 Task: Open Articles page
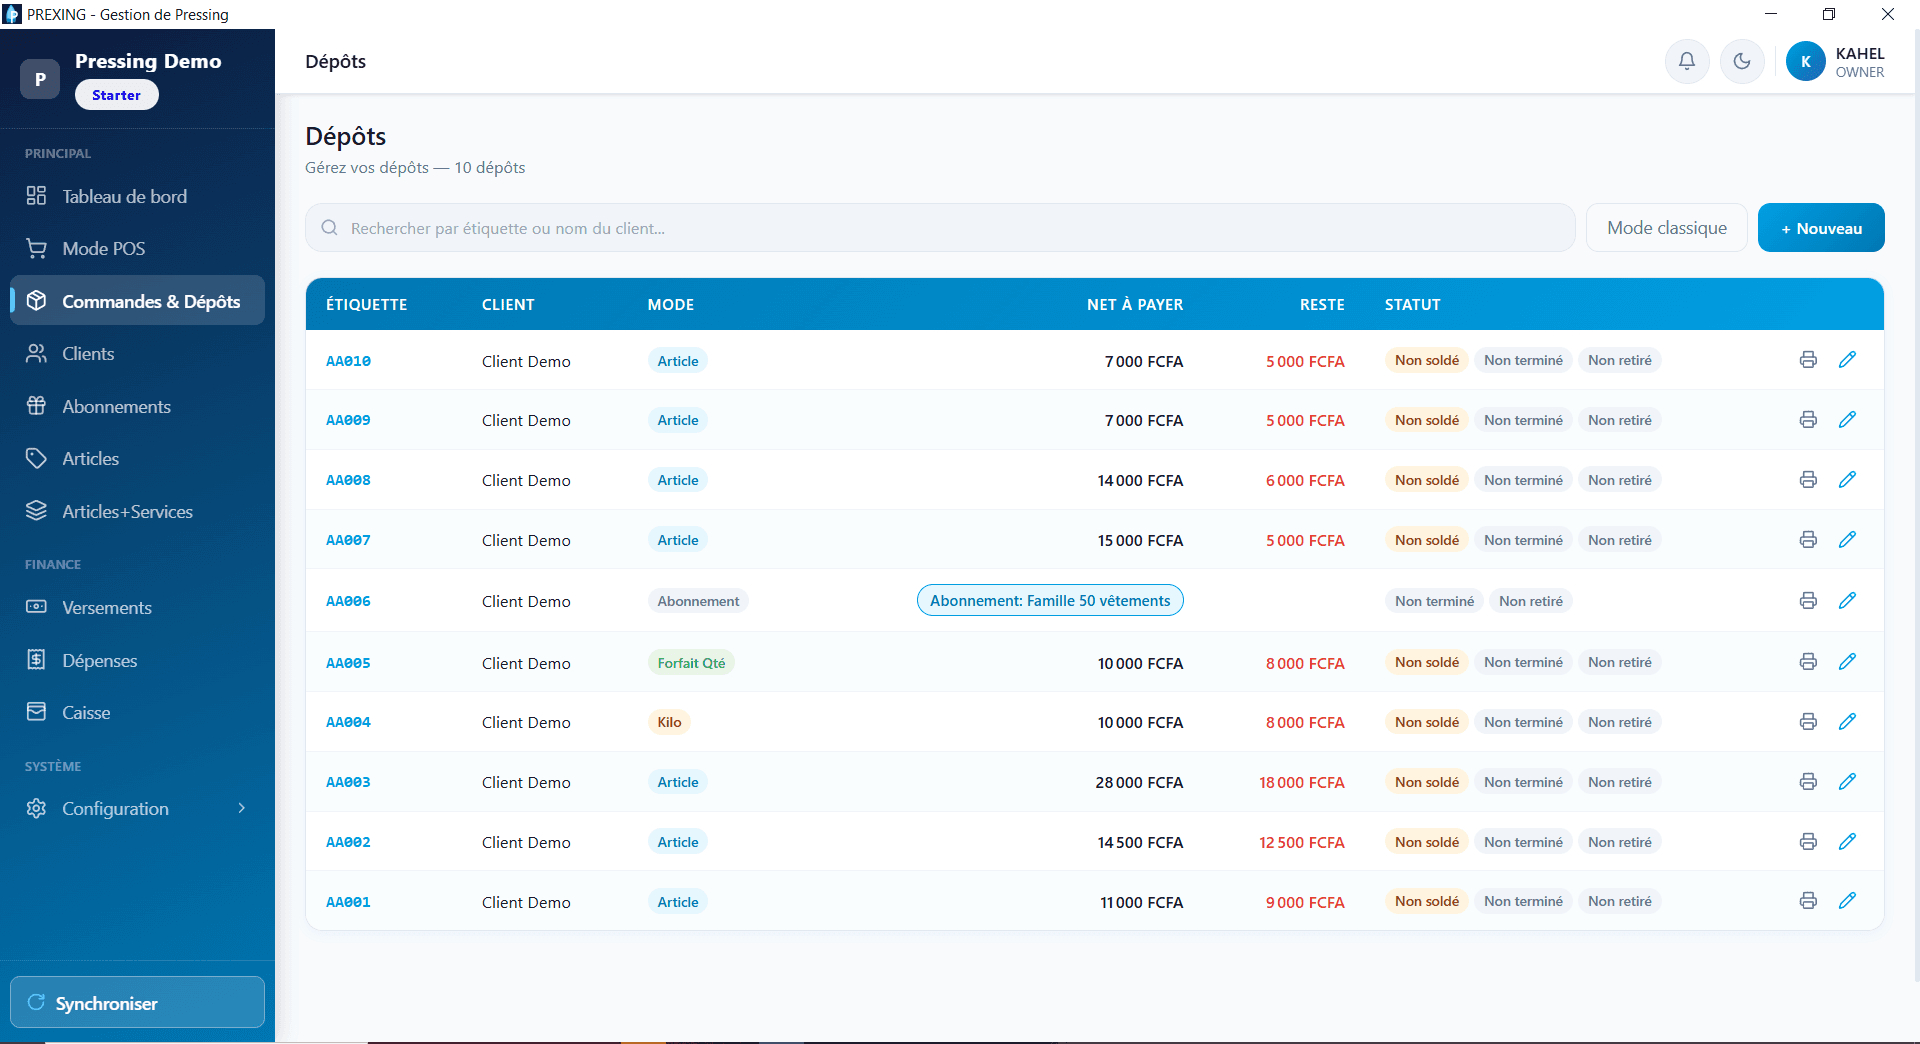[x=137, y=458]
